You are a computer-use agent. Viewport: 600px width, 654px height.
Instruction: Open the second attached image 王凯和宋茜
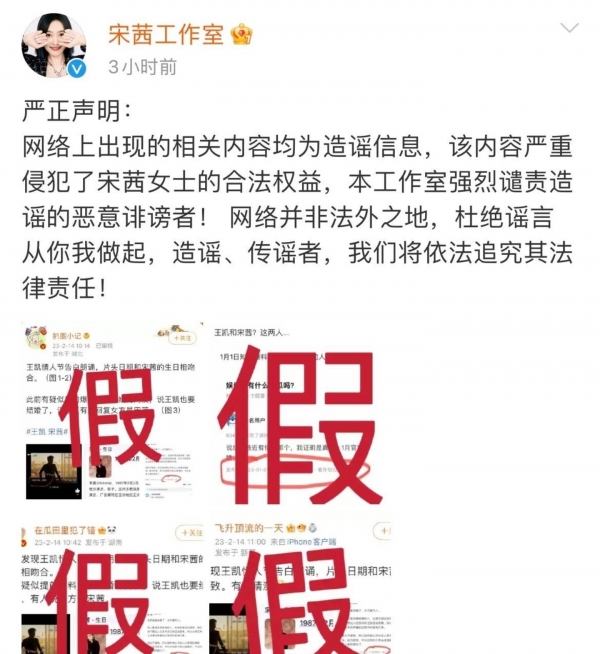coord(300,413)
